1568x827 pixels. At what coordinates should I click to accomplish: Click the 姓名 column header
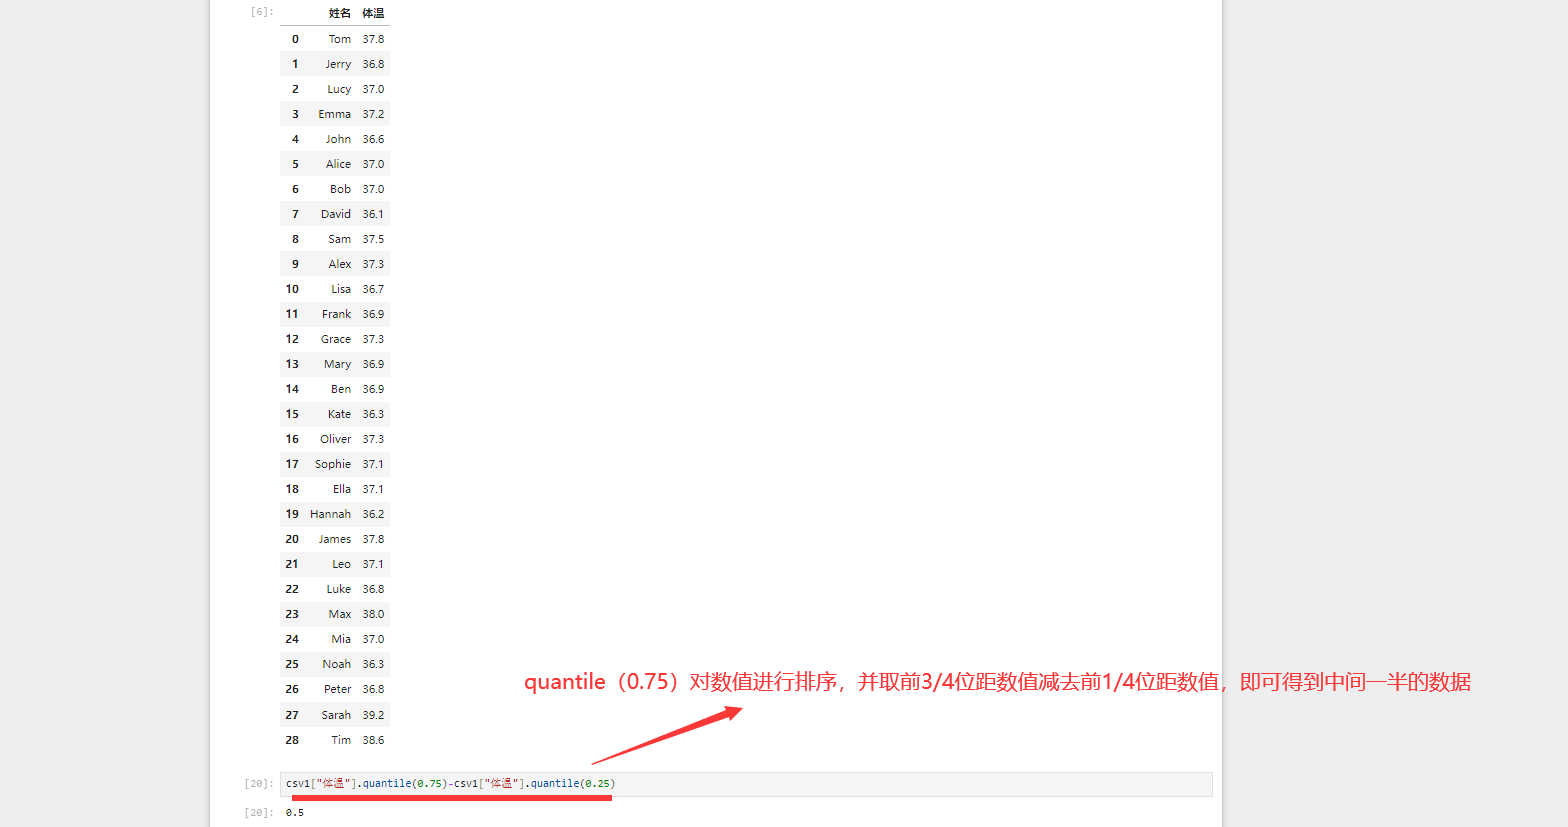(x=340, y=13)
